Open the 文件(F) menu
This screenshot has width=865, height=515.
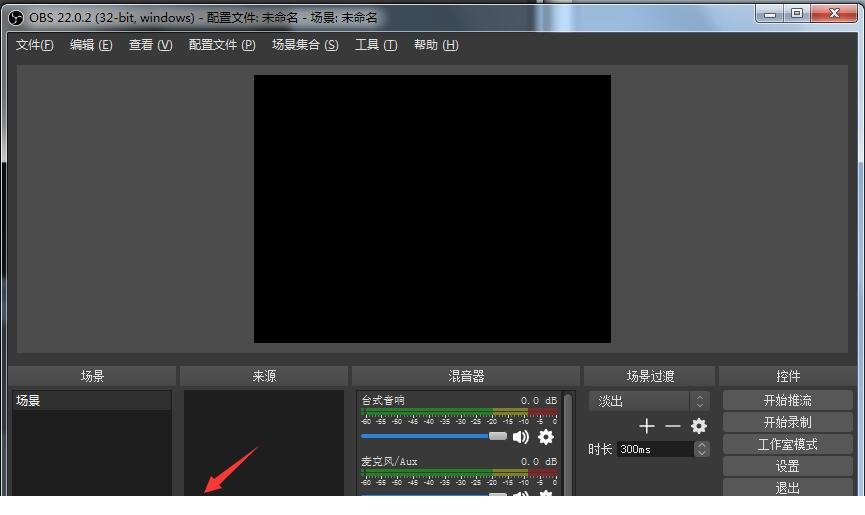tap(34, 45)
